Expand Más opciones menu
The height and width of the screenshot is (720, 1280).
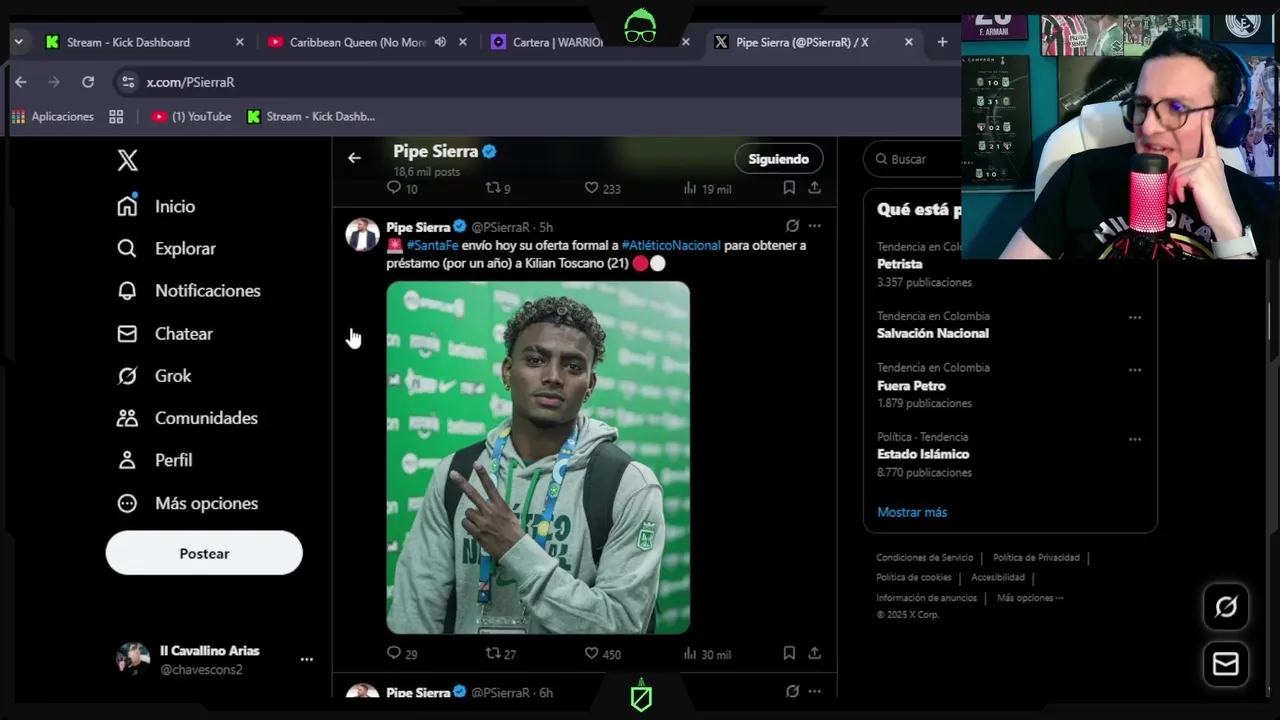(x=187, y=503)
